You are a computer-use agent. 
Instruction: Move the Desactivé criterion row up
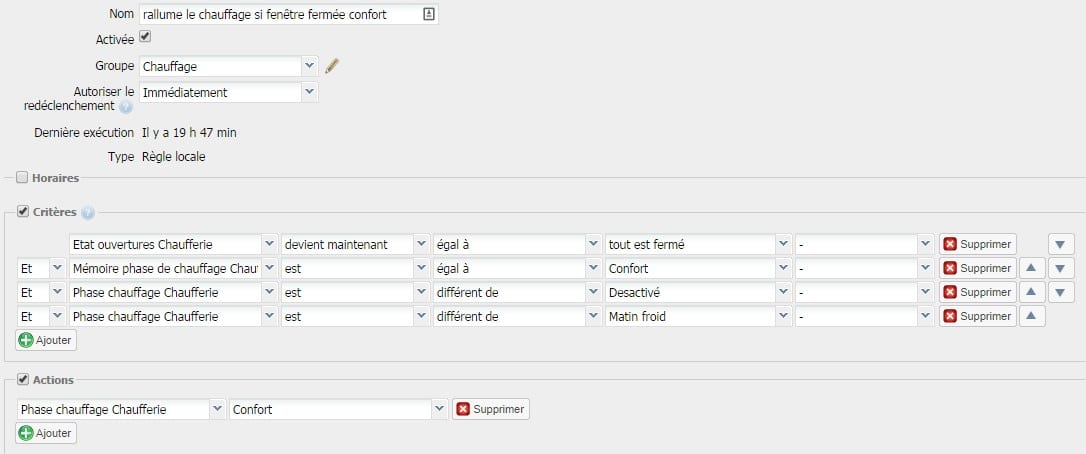1031,293
